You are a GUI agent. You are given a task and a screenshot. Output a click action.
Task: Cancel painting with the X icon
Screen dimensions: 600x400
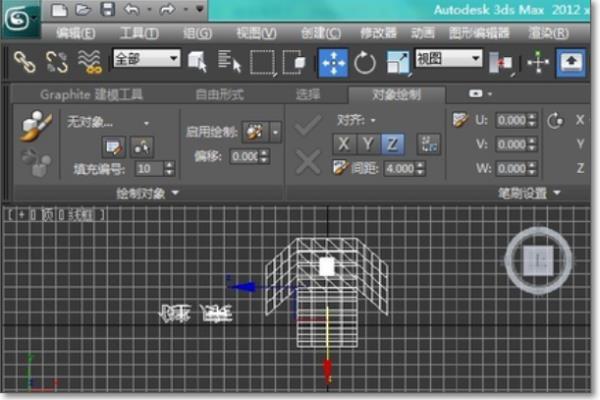point(308,162)
